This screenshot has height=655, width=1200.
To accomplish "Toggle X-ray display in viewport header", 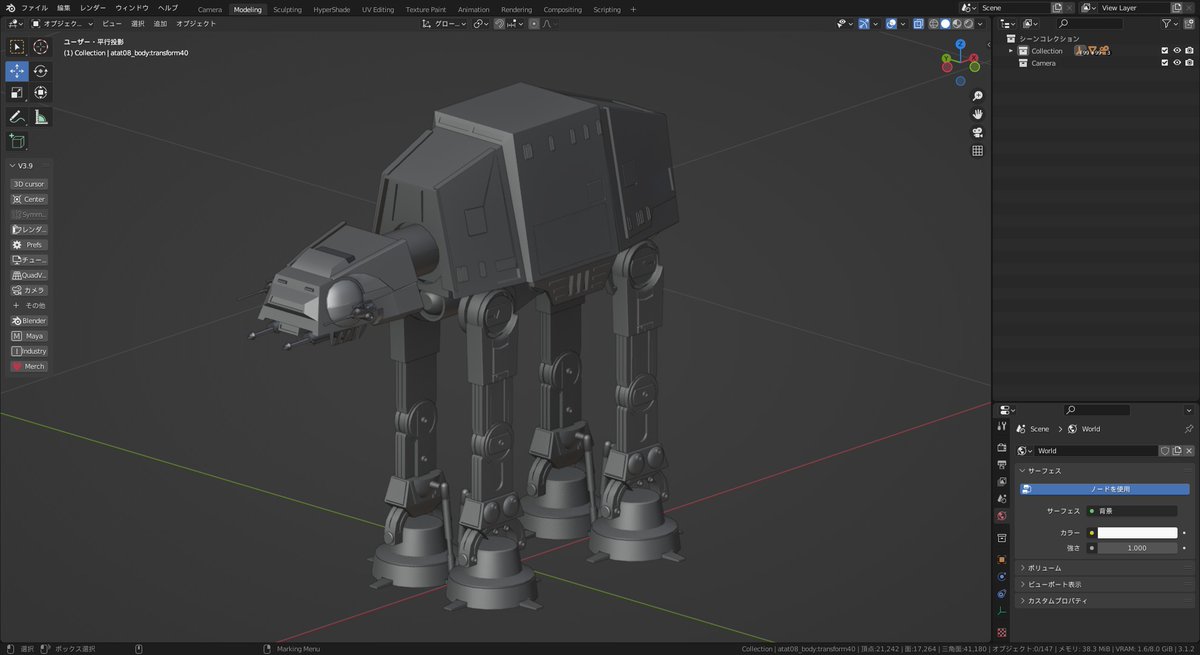I will point(918,23).
